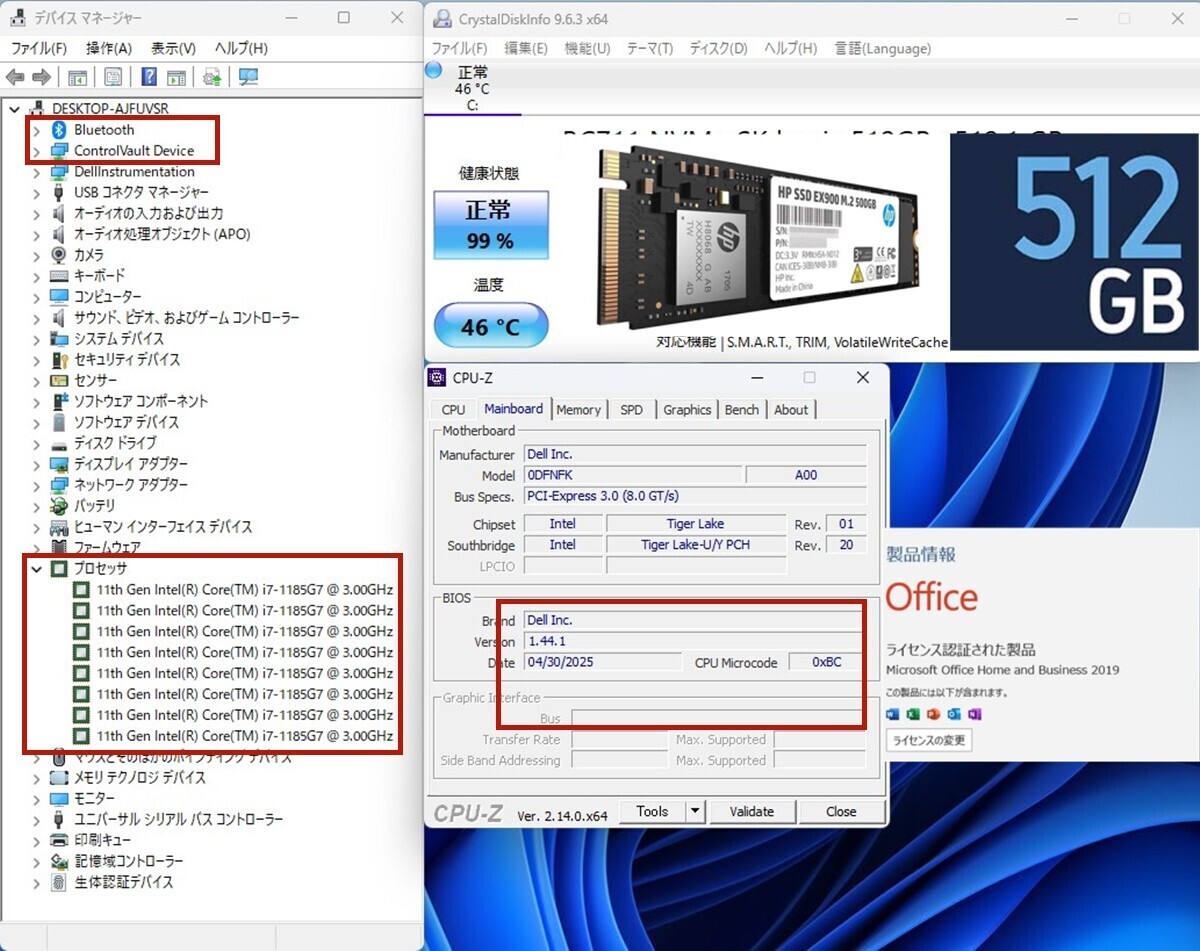Click the ライセンスの変更 button
1200x951 pixels.
(929, 740)
